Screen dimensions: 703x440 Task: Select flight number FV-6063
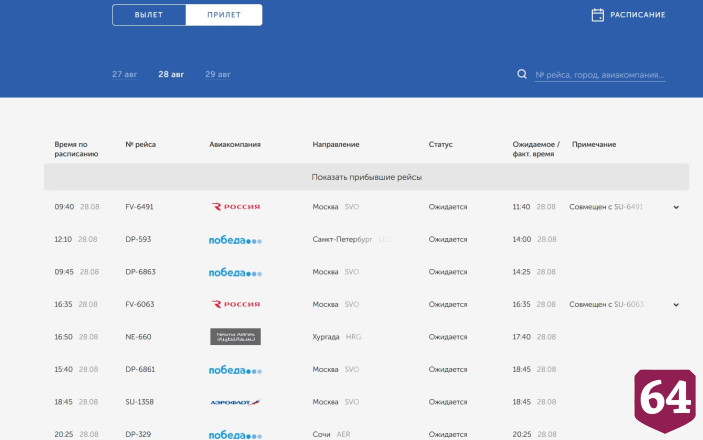(140, 304)
